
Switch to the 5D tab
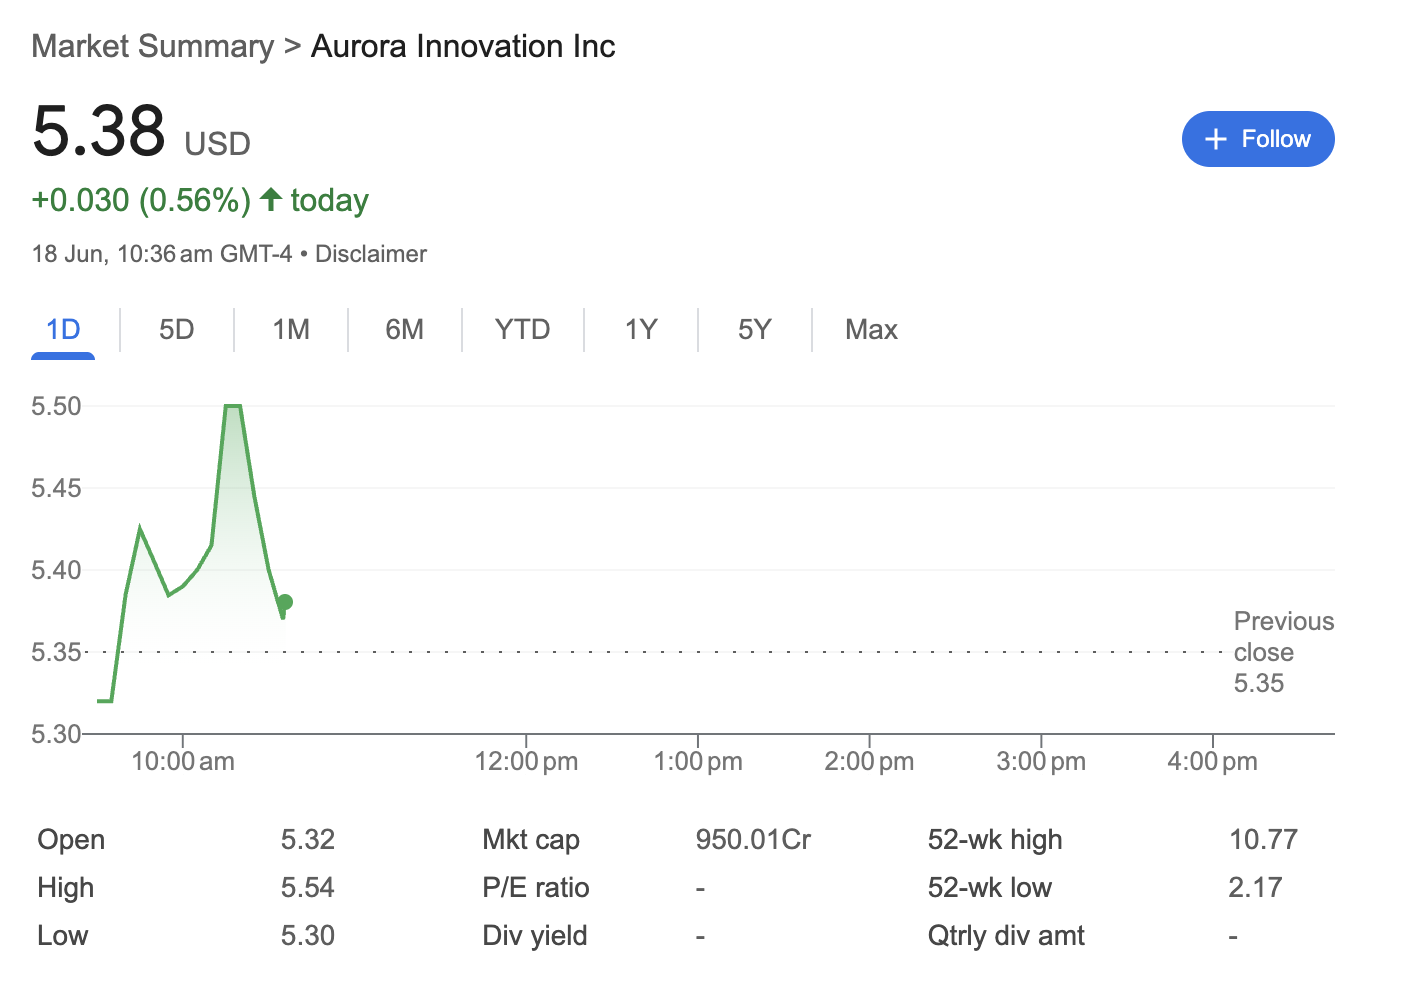tap(177, 330)
